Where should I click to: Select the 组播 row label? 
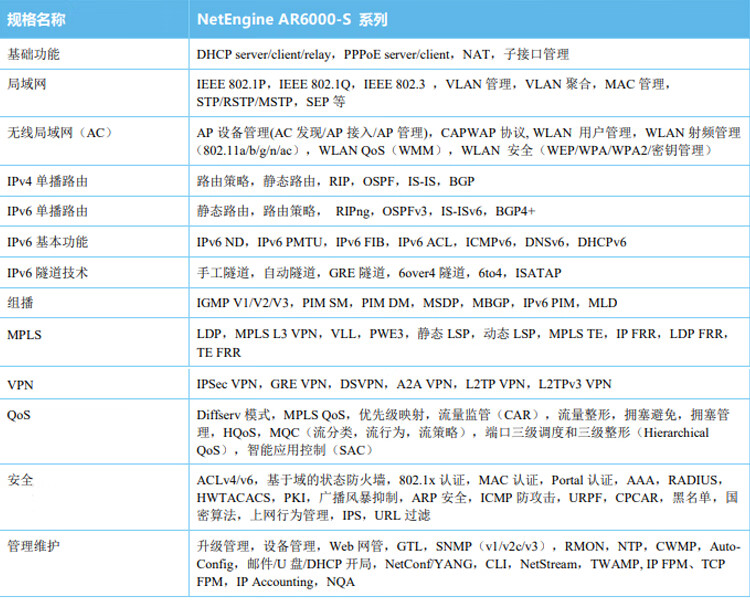tap(20, 302)
